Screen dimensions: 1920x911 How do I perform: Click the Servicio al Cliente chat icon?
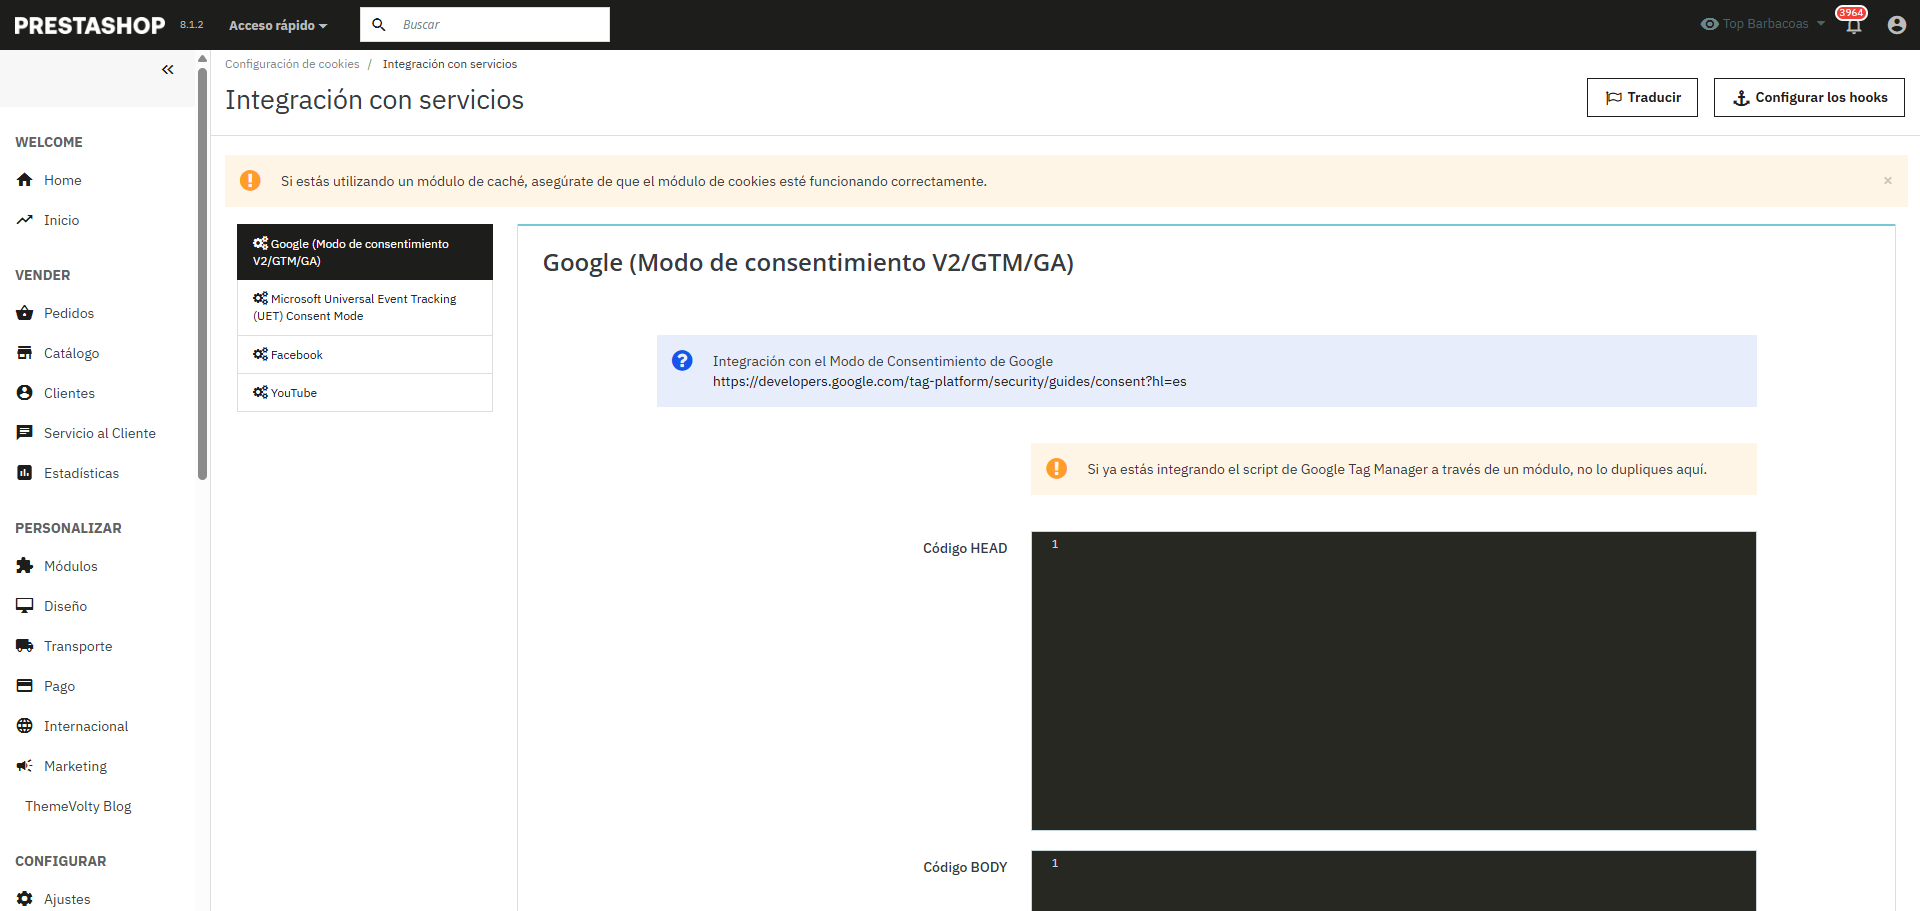[25, 433]
